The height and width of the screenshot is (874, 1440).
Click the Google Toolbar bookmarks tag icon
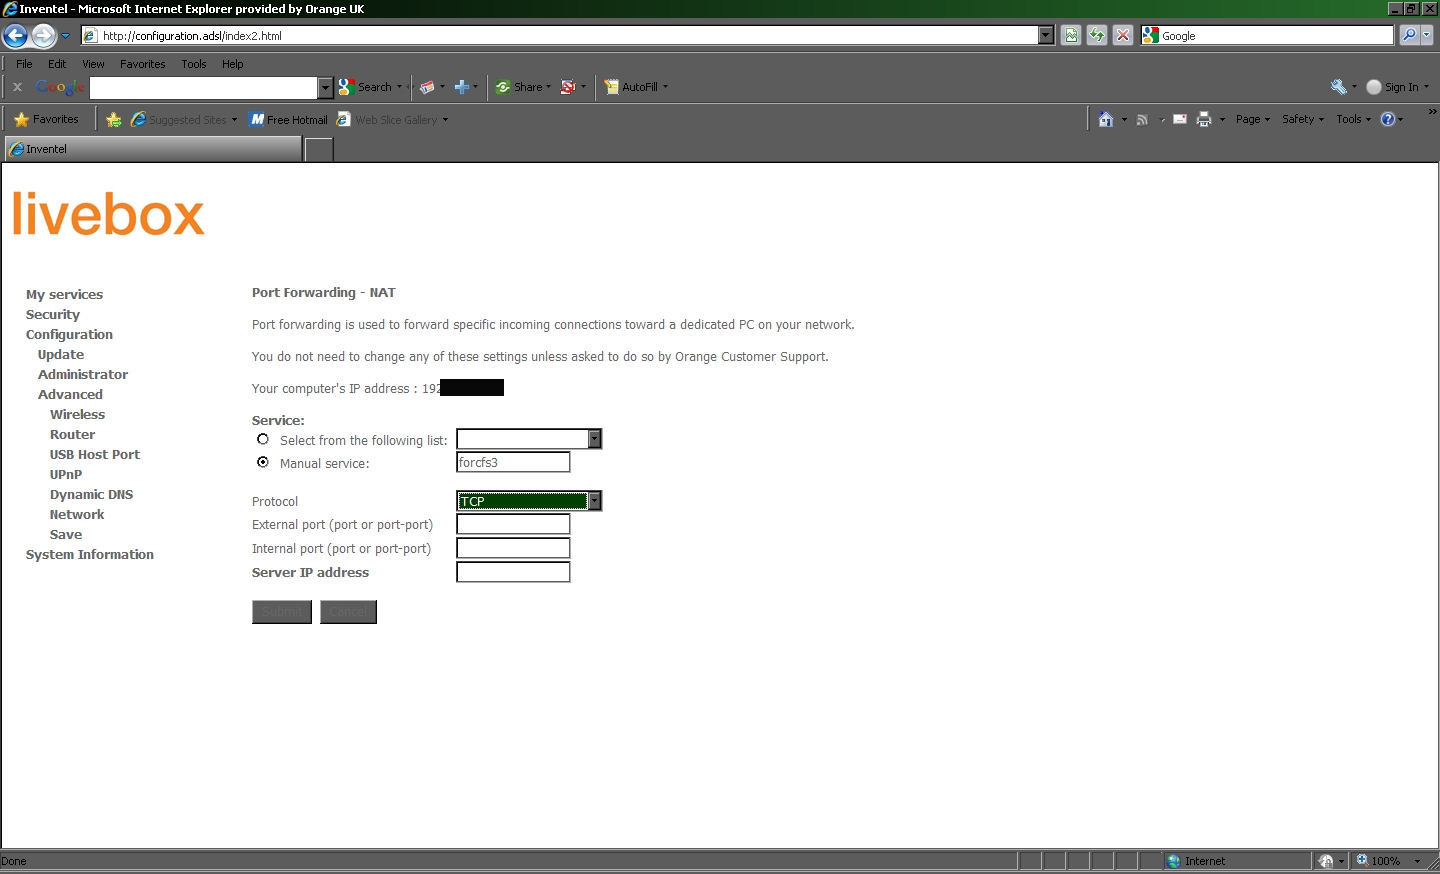(427, 87)
